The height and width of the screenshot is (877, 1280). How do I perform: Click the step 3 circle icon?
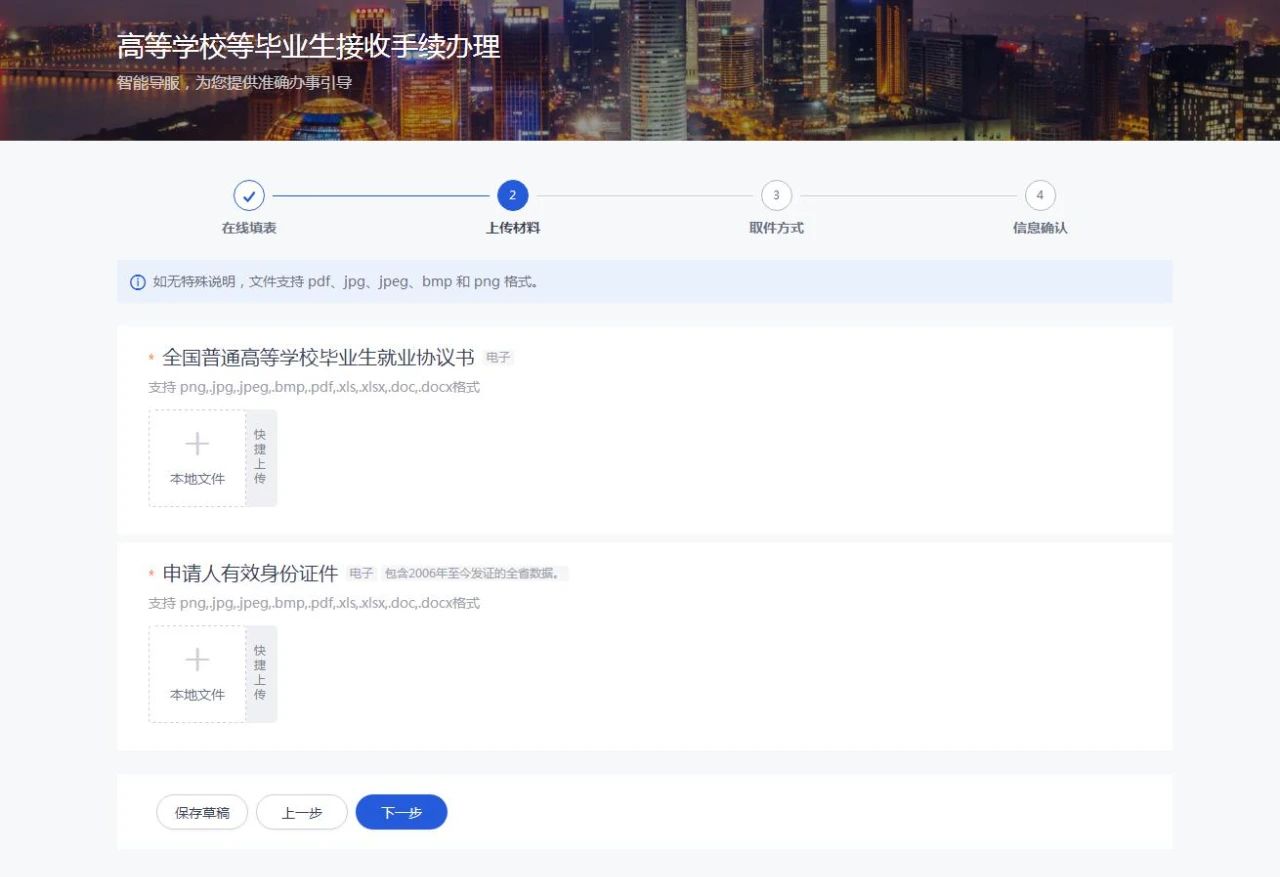tap(776, 196)
